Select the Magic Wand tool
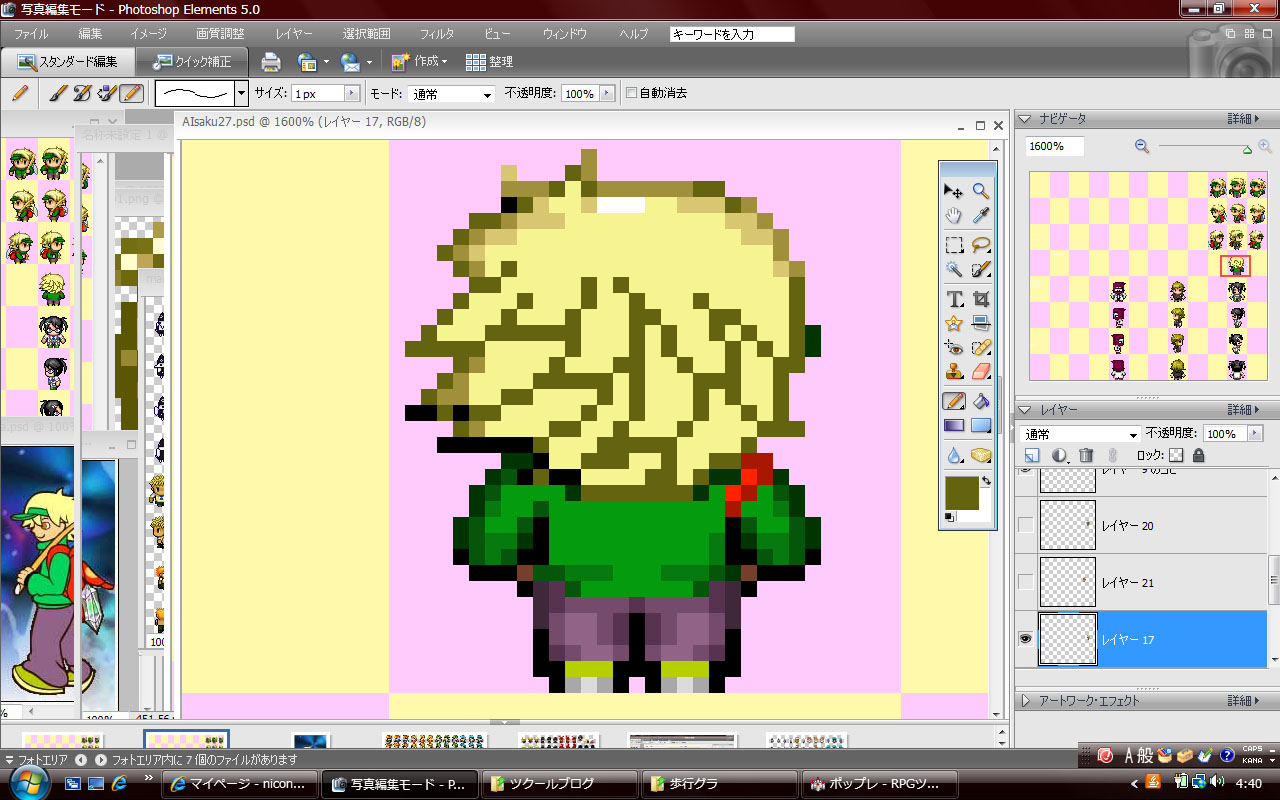The height and width of the screenshot is (800, 1280). tap(954, 268)
